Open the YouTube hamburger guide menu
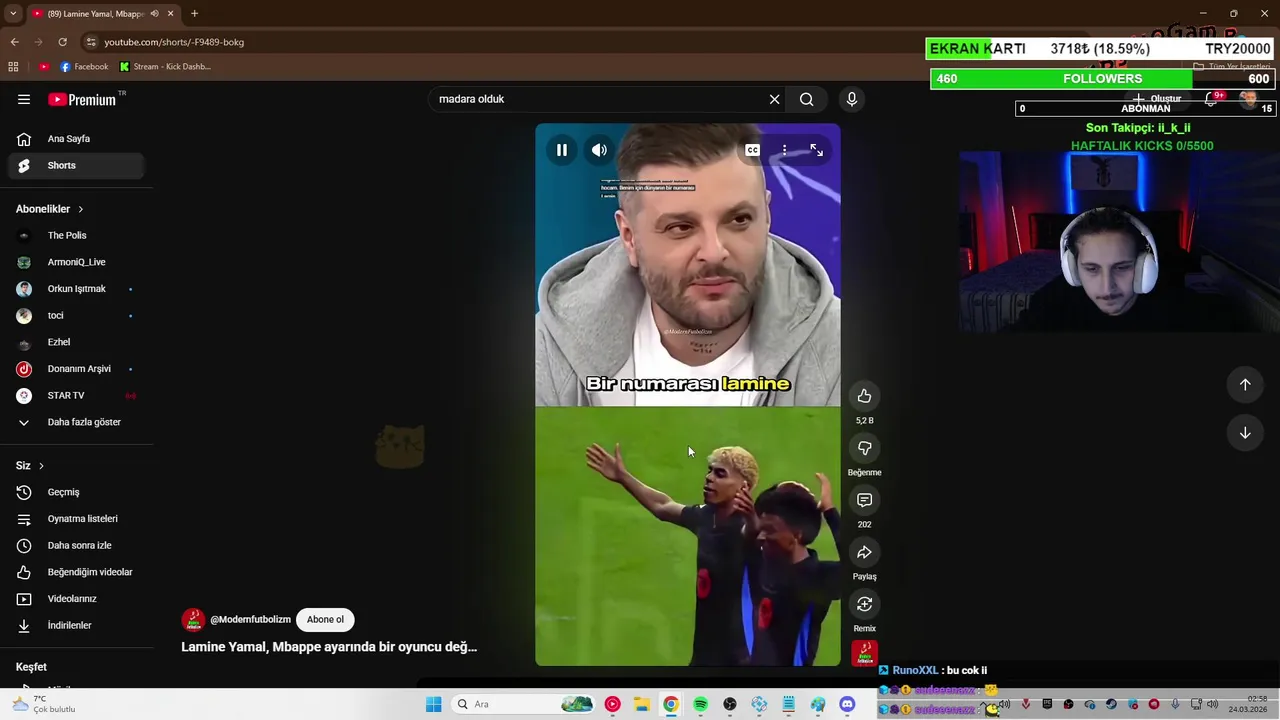 [24, 99]
